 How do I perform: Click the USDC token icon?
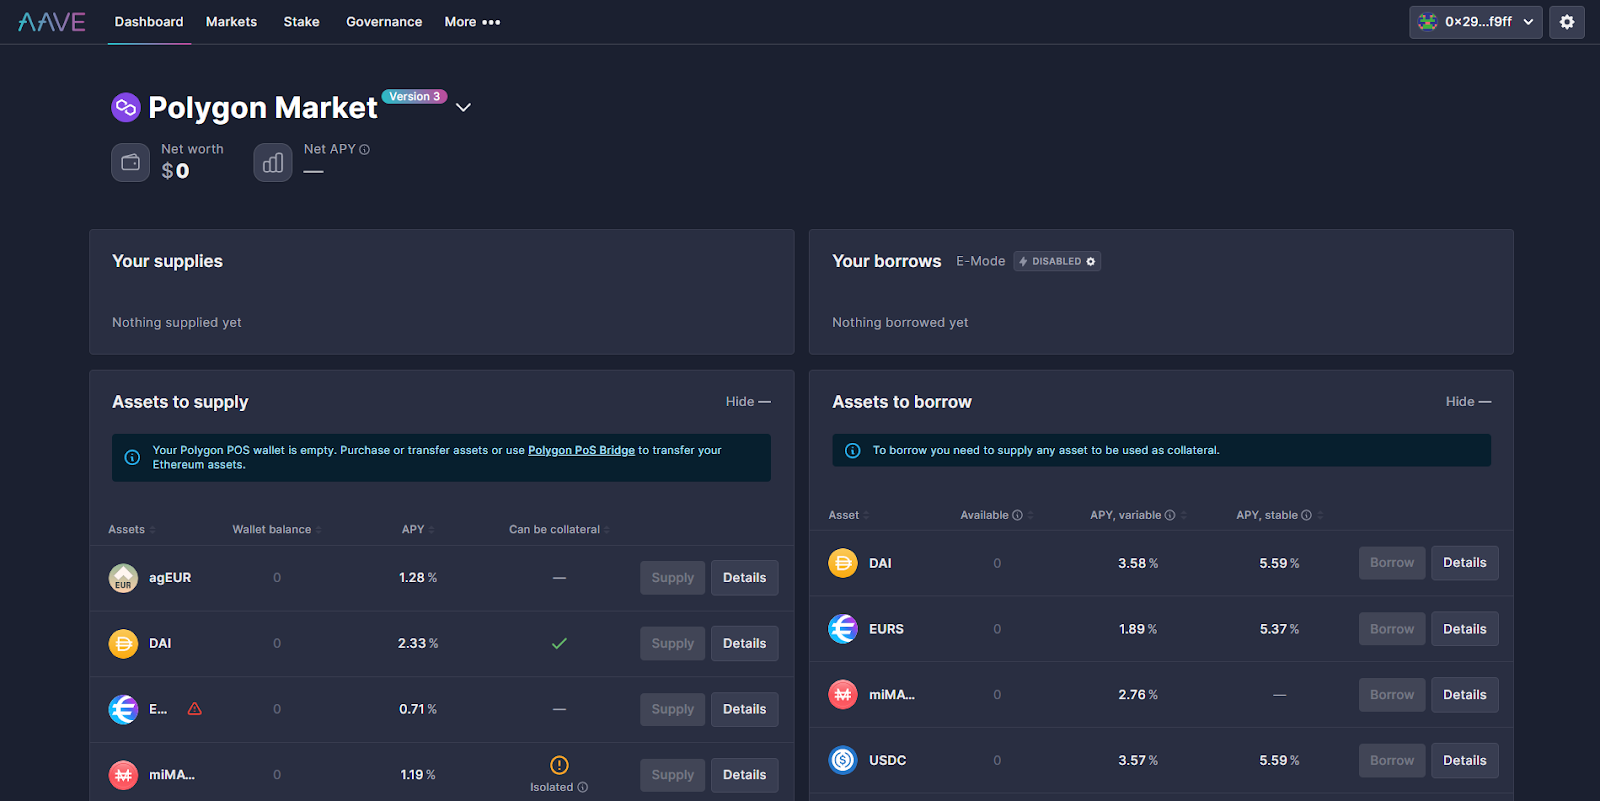point(843,760)
